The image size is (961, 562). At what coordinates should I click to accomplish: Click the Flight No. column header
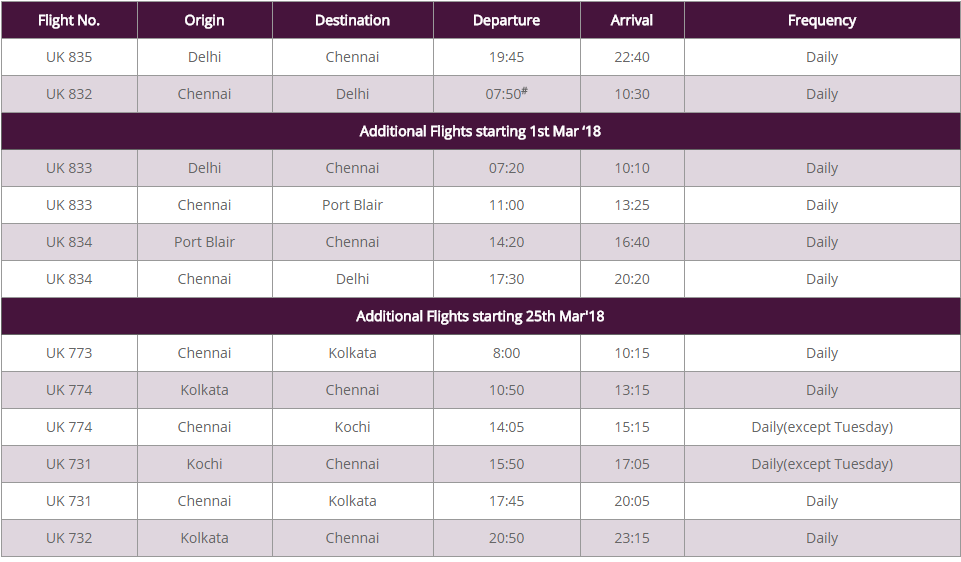click(x=69, y=20)
